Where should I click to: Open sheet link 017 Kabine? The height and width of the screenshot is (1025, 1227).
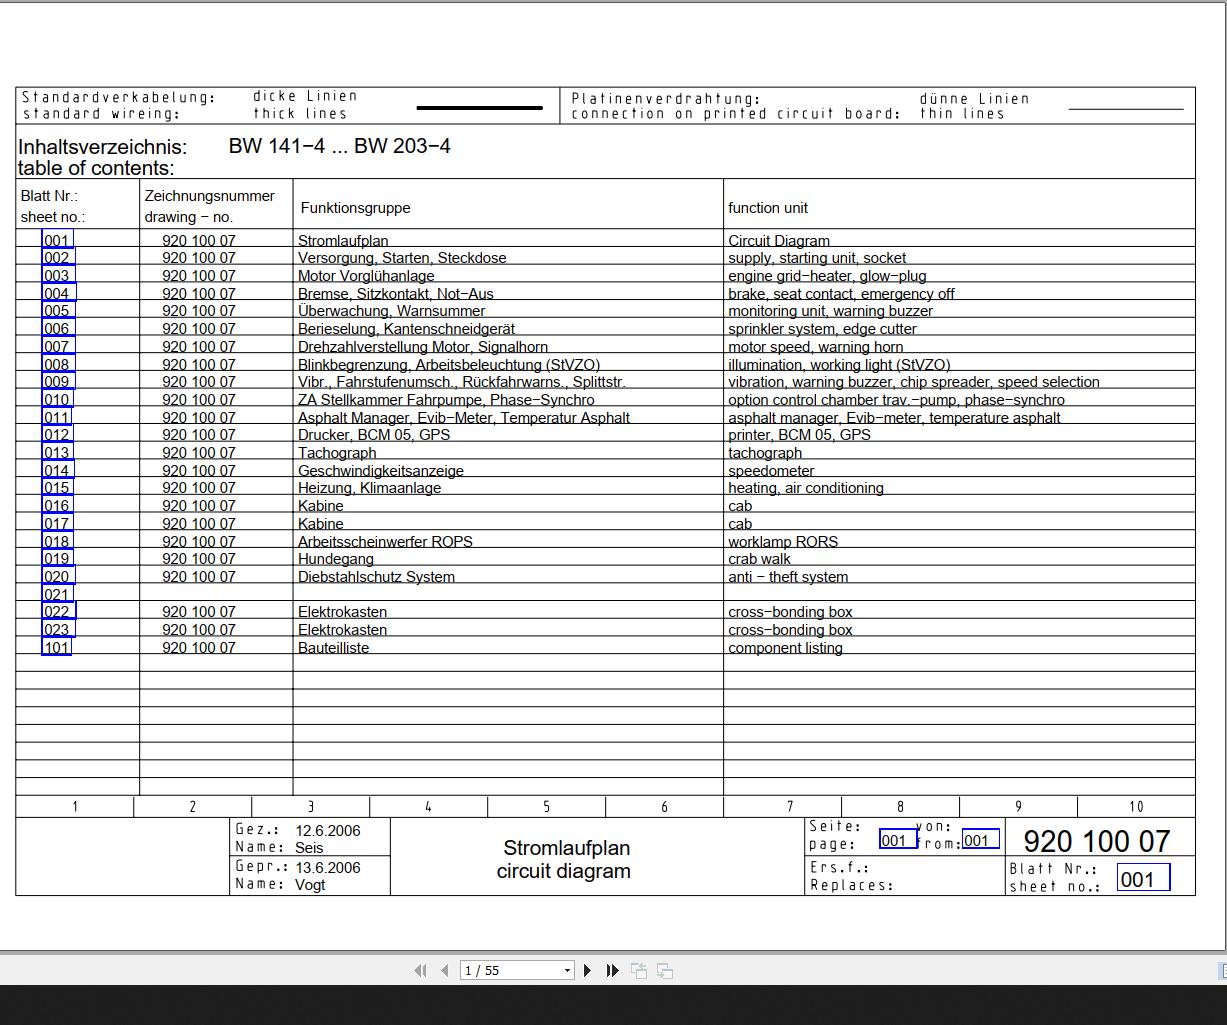(57, 523)
